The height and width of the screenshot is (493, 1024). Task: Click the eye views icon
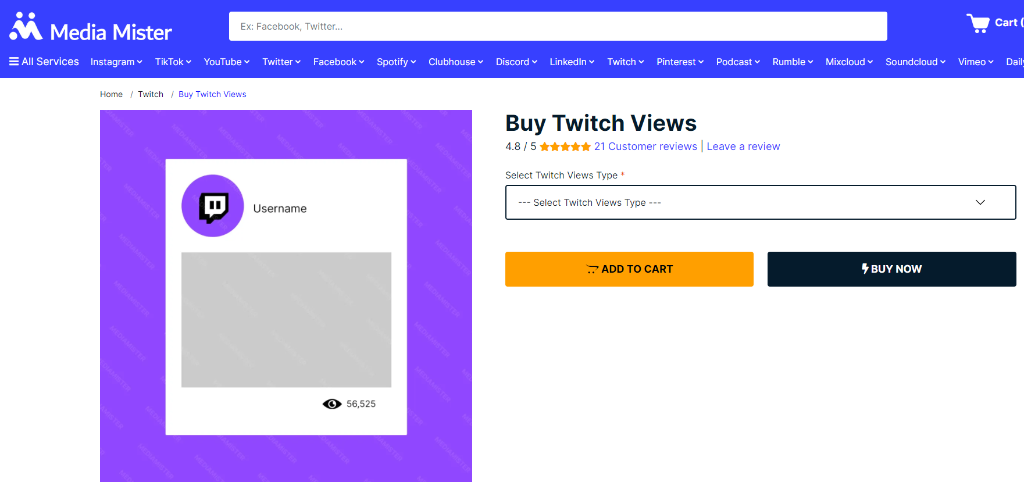tap(332, 404)
